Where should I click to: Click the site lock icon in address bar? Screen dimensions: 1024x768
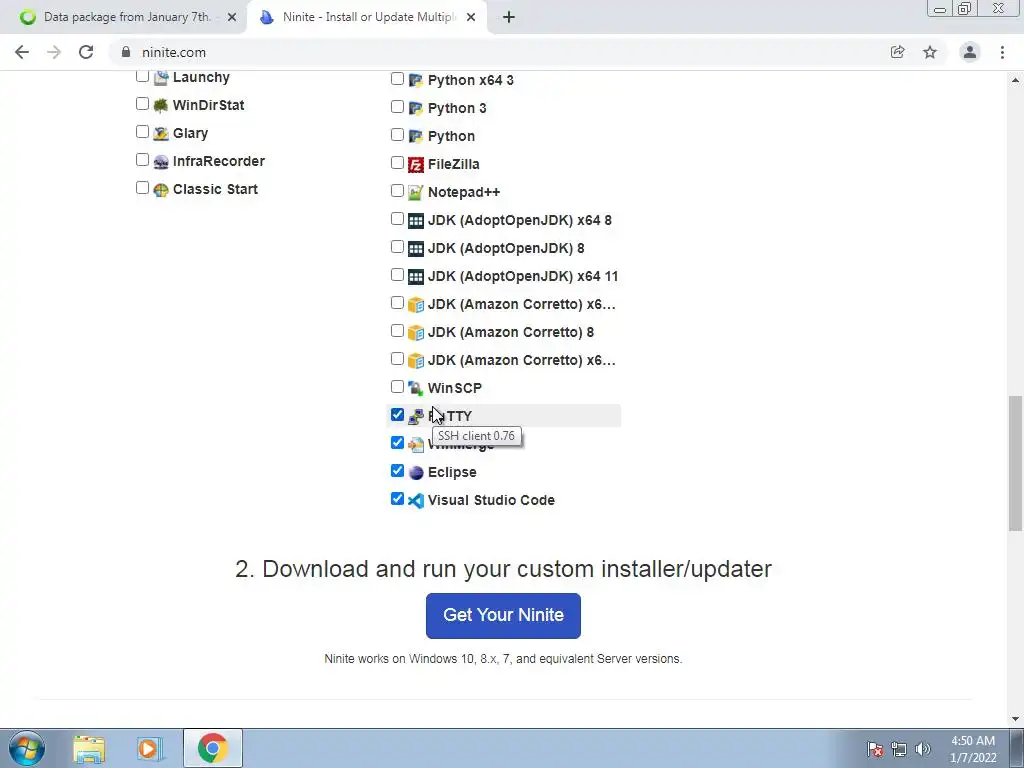126,52
